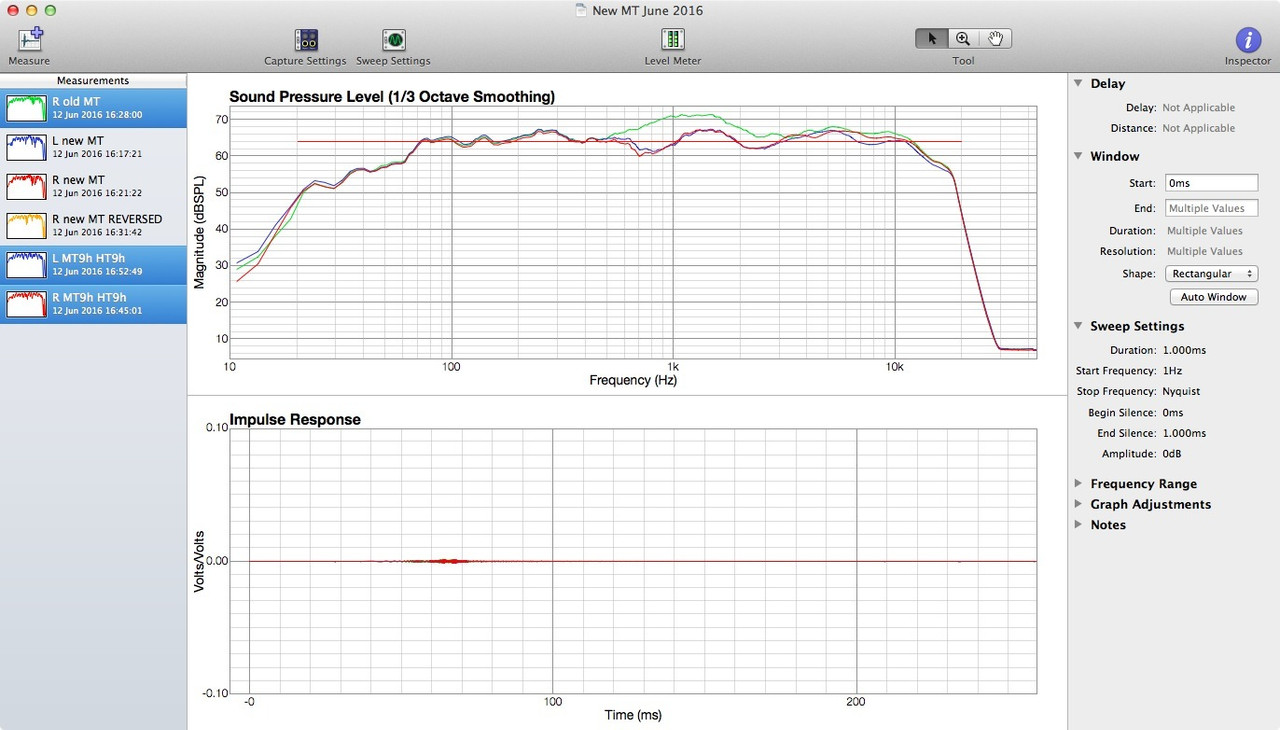Collapse the Delay section
This screenshot has height=730, width=1280.
pyautogui.click(x=1079, y=84)
